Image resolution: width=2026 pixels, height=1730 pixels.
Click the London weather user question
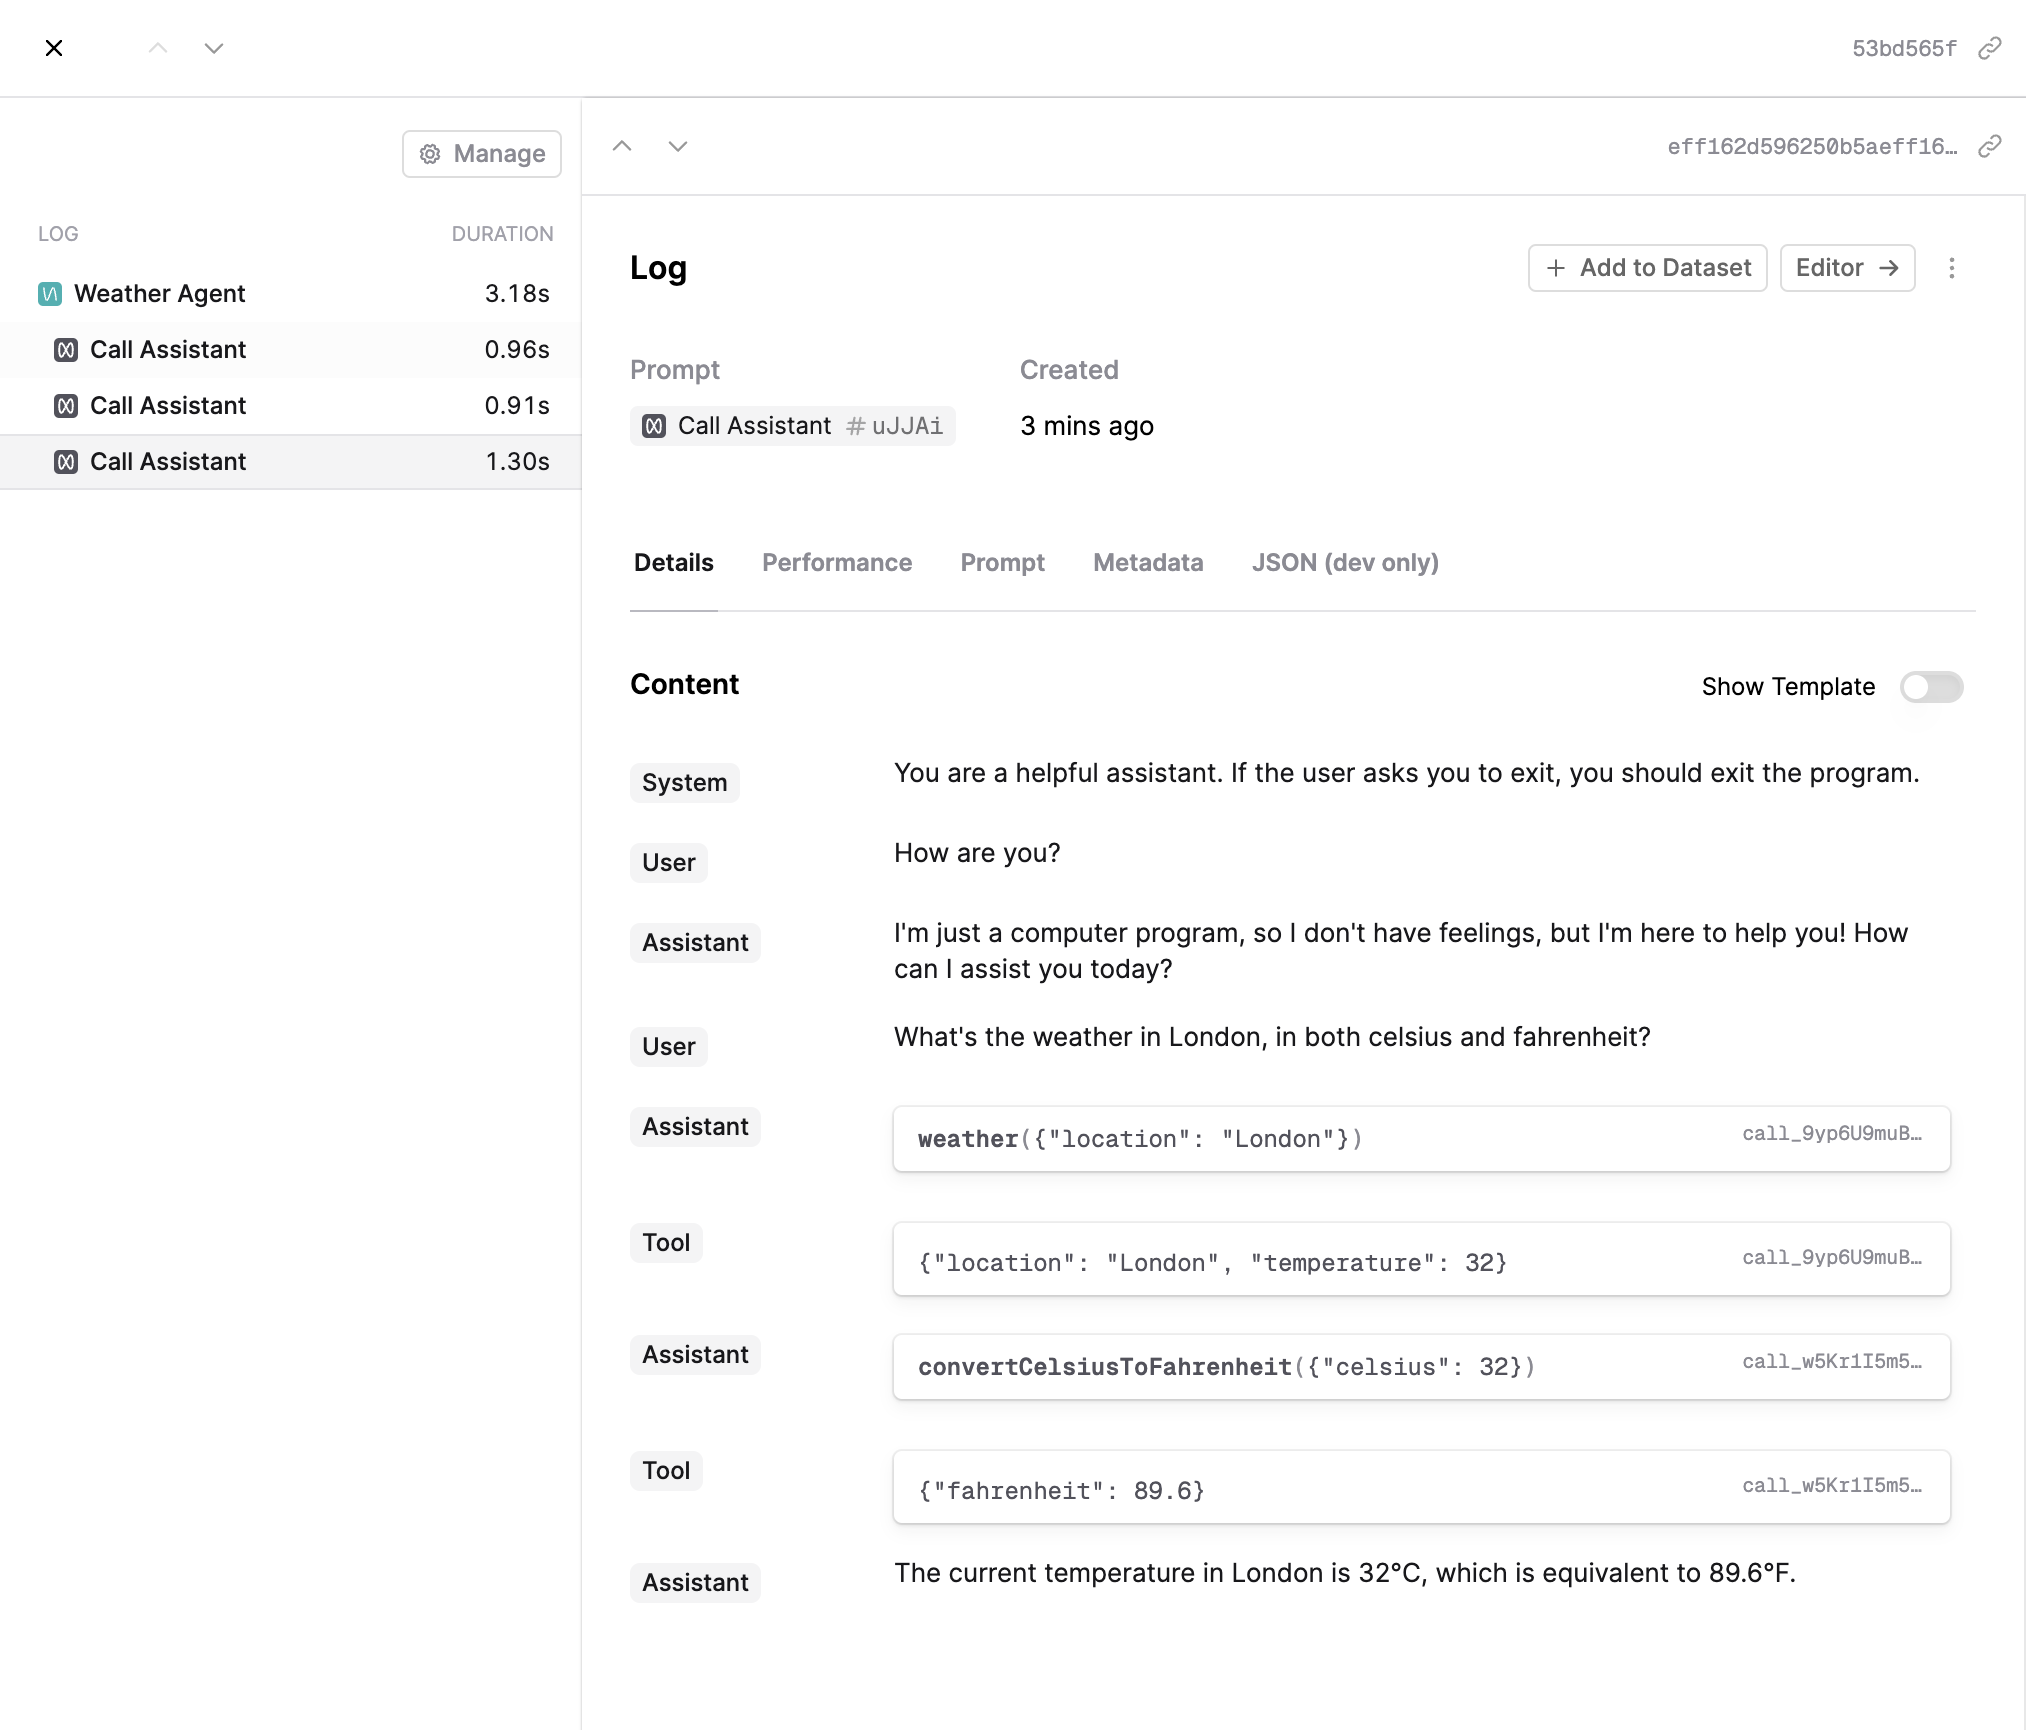coord(1272,1037)
